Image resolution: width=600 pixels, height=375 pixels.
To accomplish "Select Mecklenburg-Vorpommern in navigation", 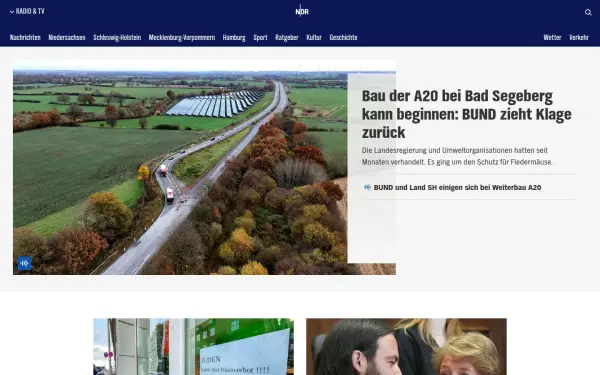I will pyautogui.click(x=182, y=38).
